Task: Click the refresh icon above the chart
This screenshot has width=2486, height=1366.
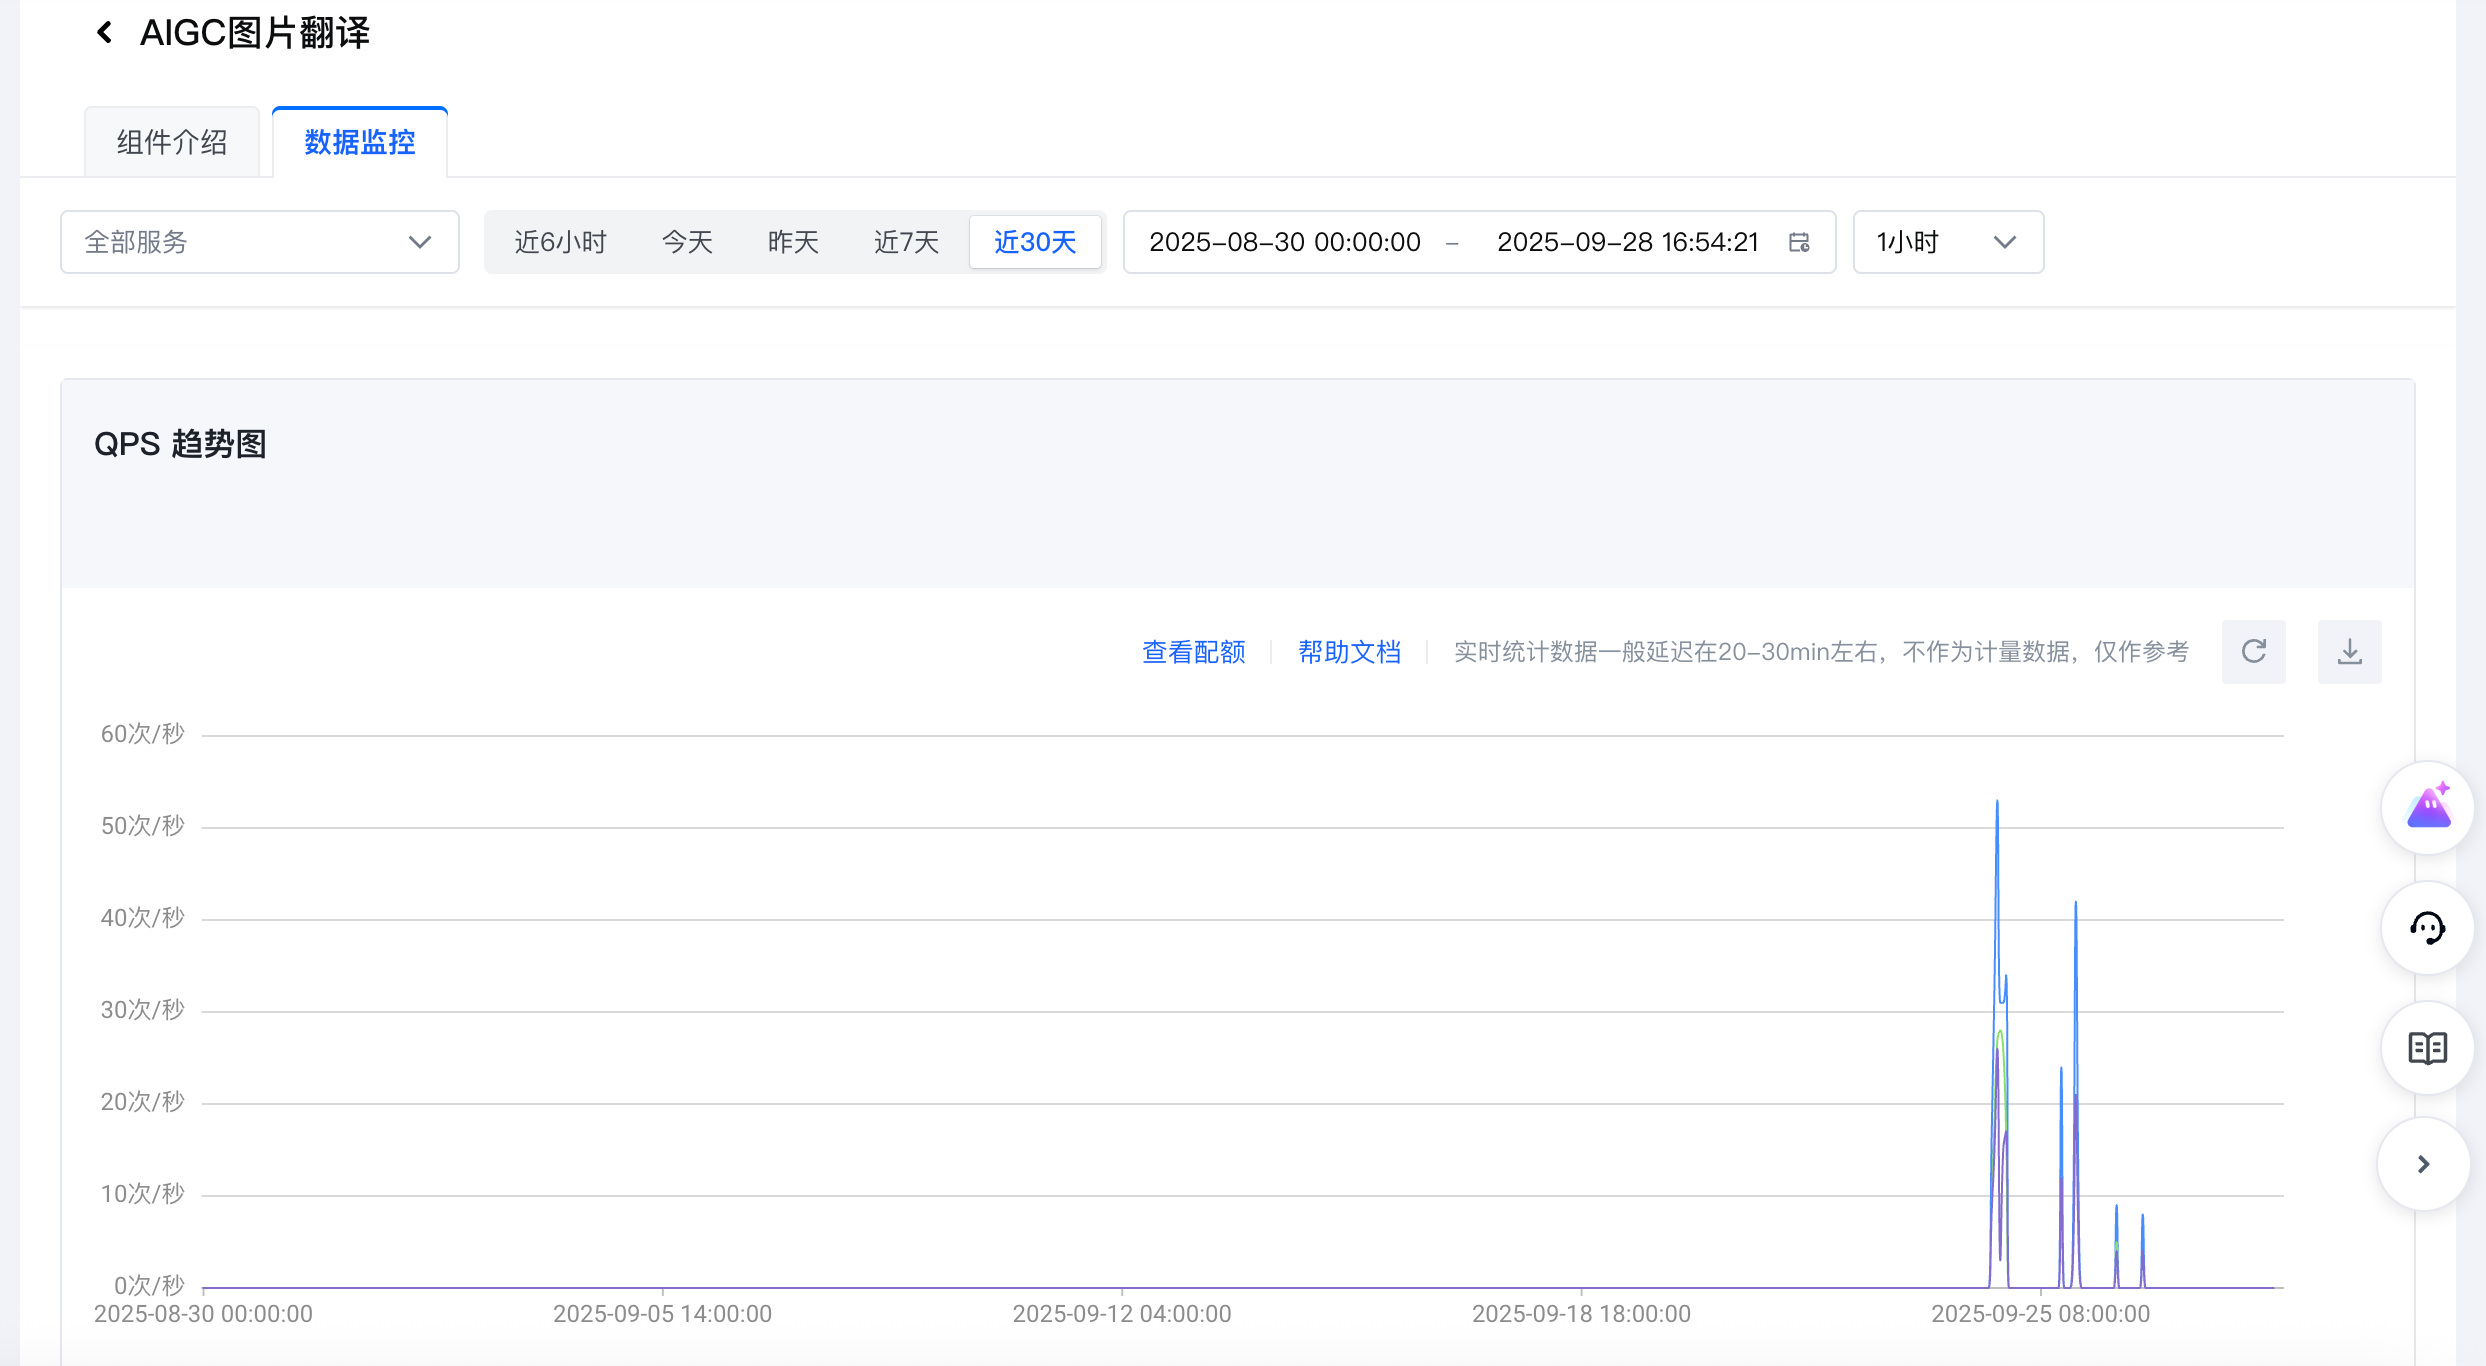Action: (2253, 652)
